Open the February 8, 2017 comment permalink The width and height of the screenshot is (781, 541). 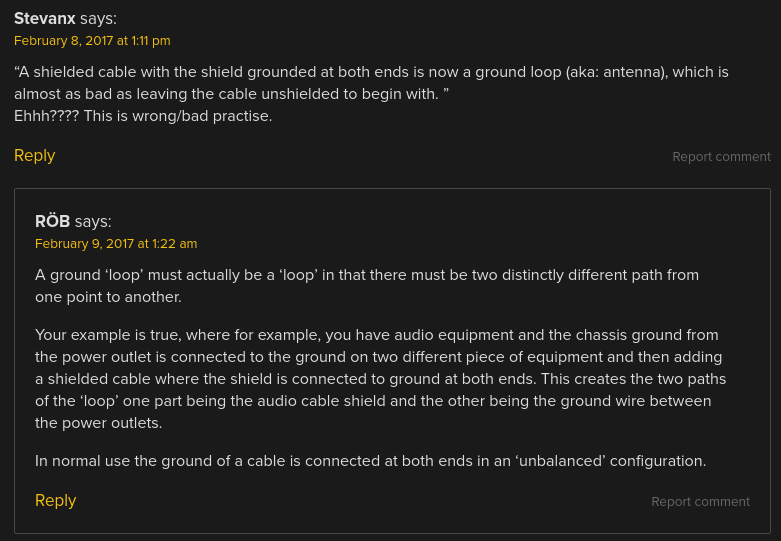pyautogui.click(x=92, y=41)
